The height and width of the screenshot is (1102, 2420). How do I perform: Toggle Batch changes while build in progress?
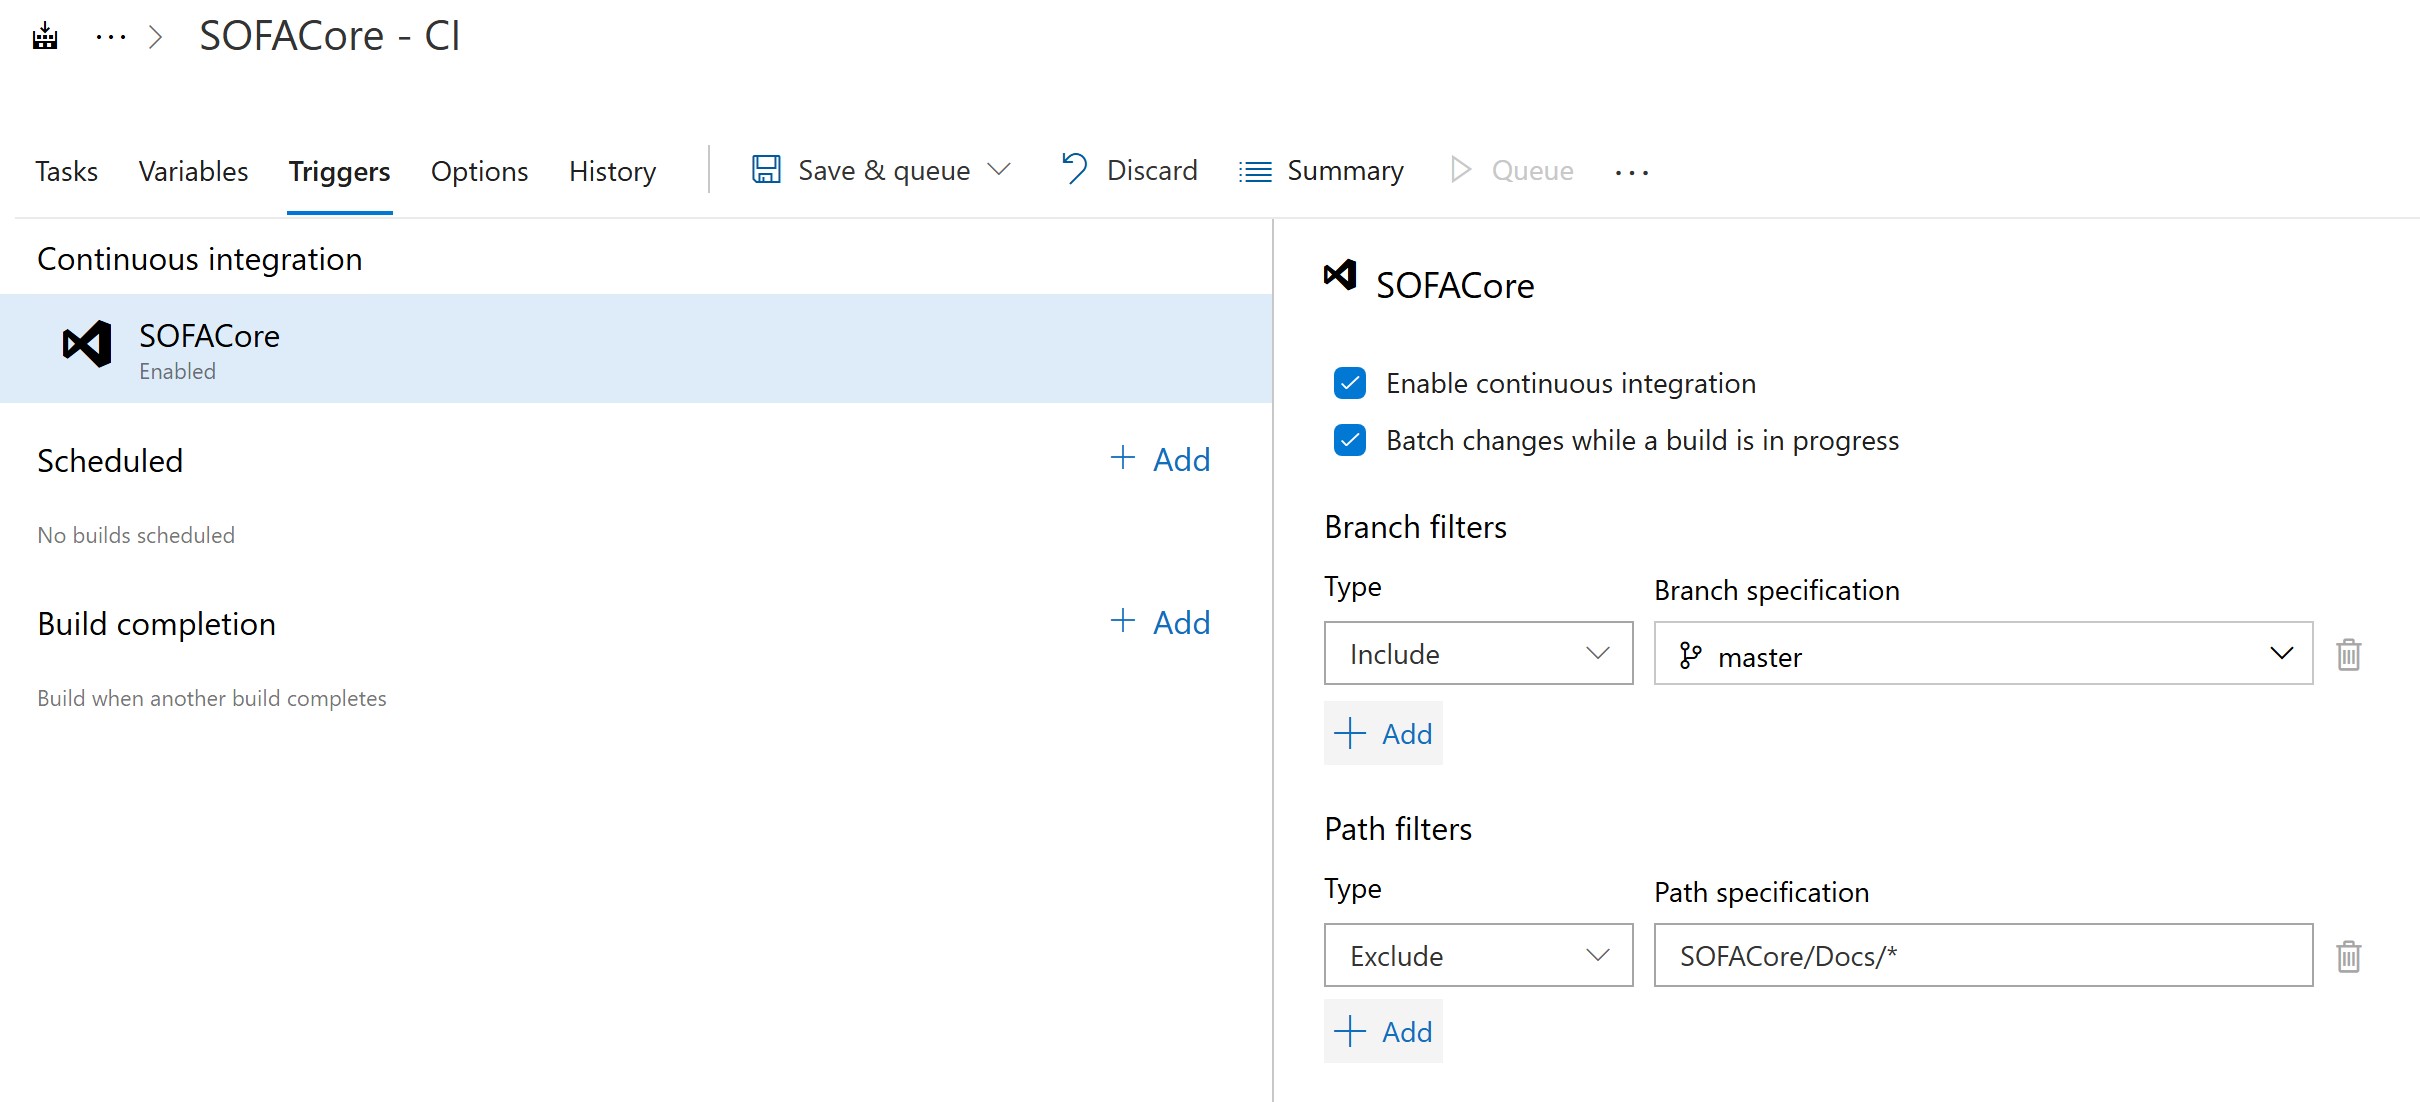pos(1350,440)
